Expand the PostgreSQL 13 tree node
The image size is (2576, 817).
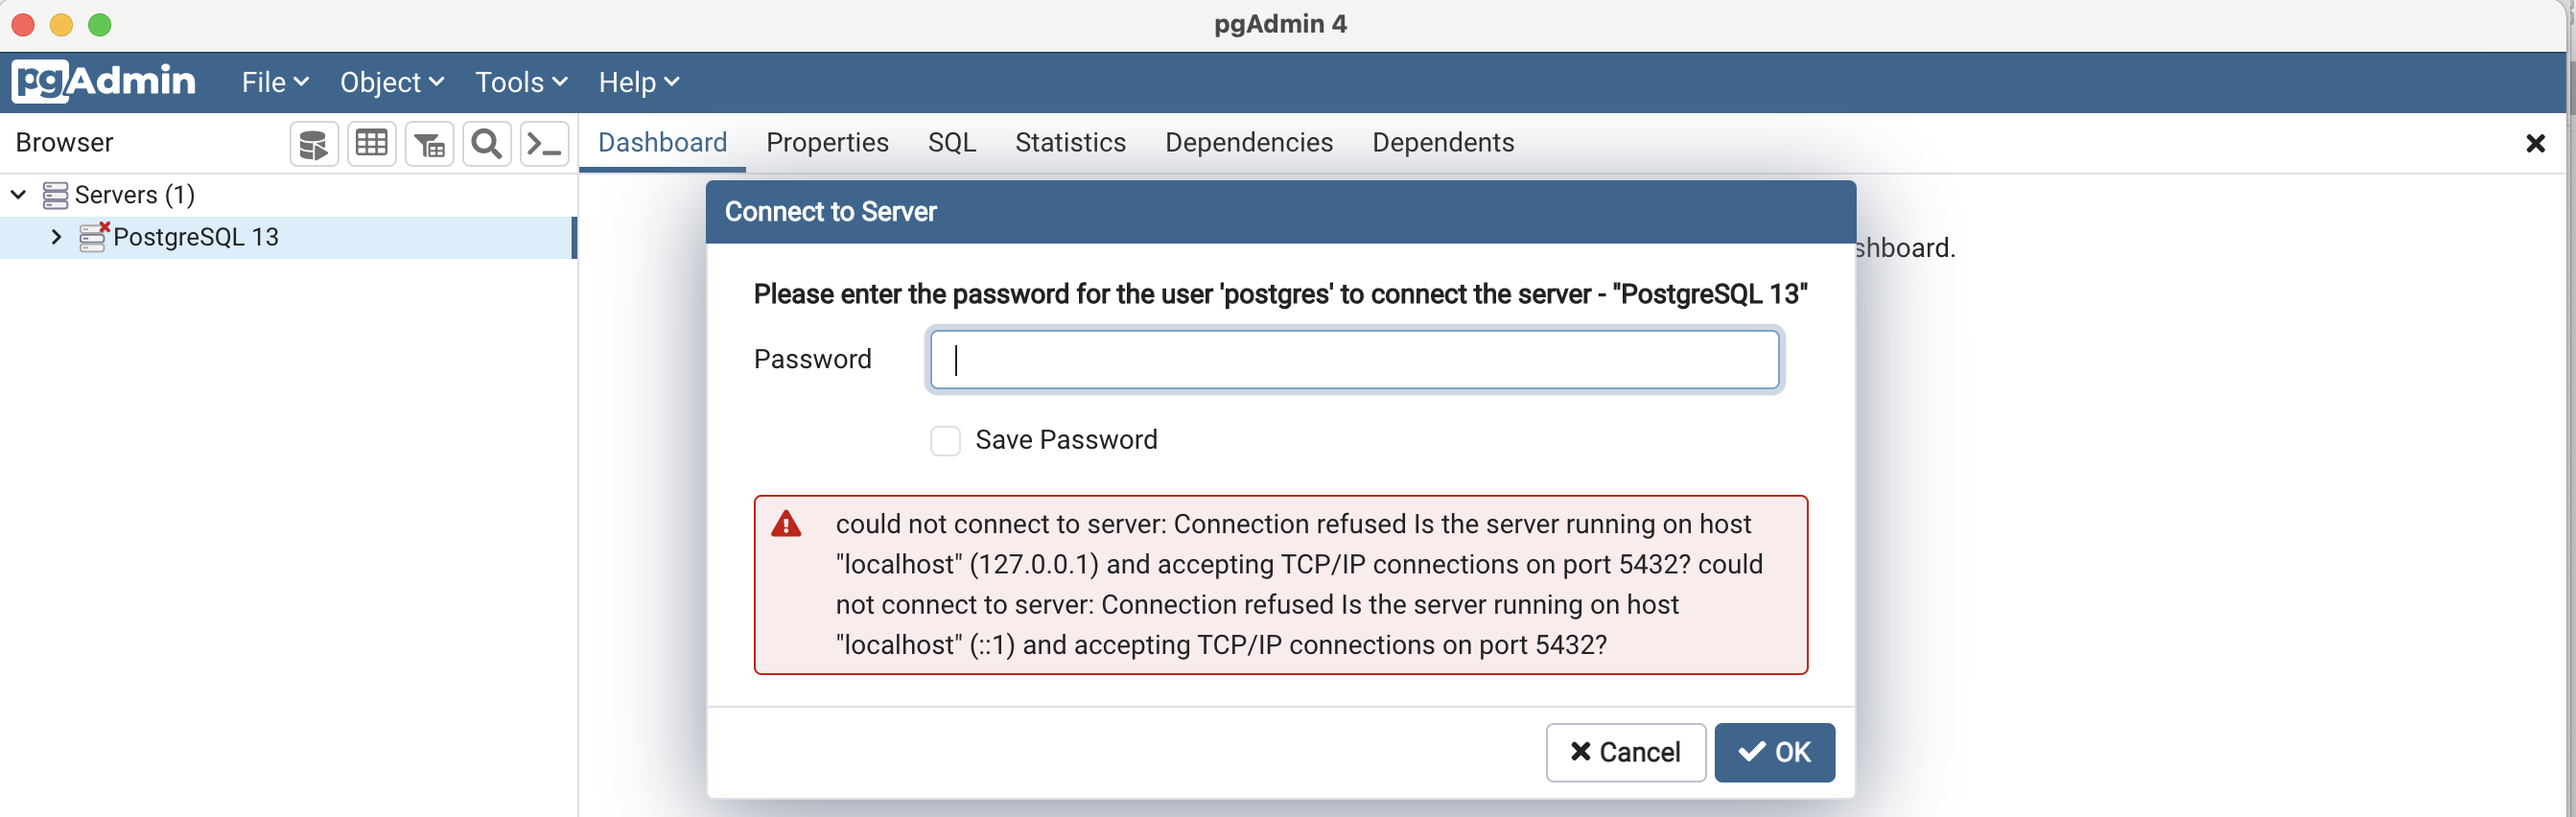click(56, 237)
